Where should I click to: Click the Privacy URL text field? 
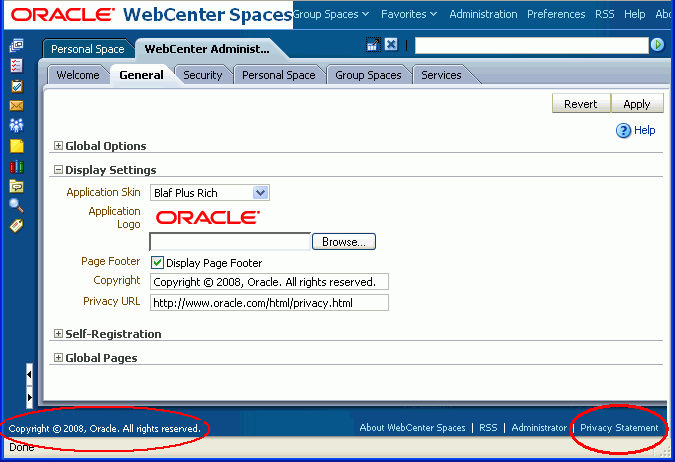coord(269,303)
